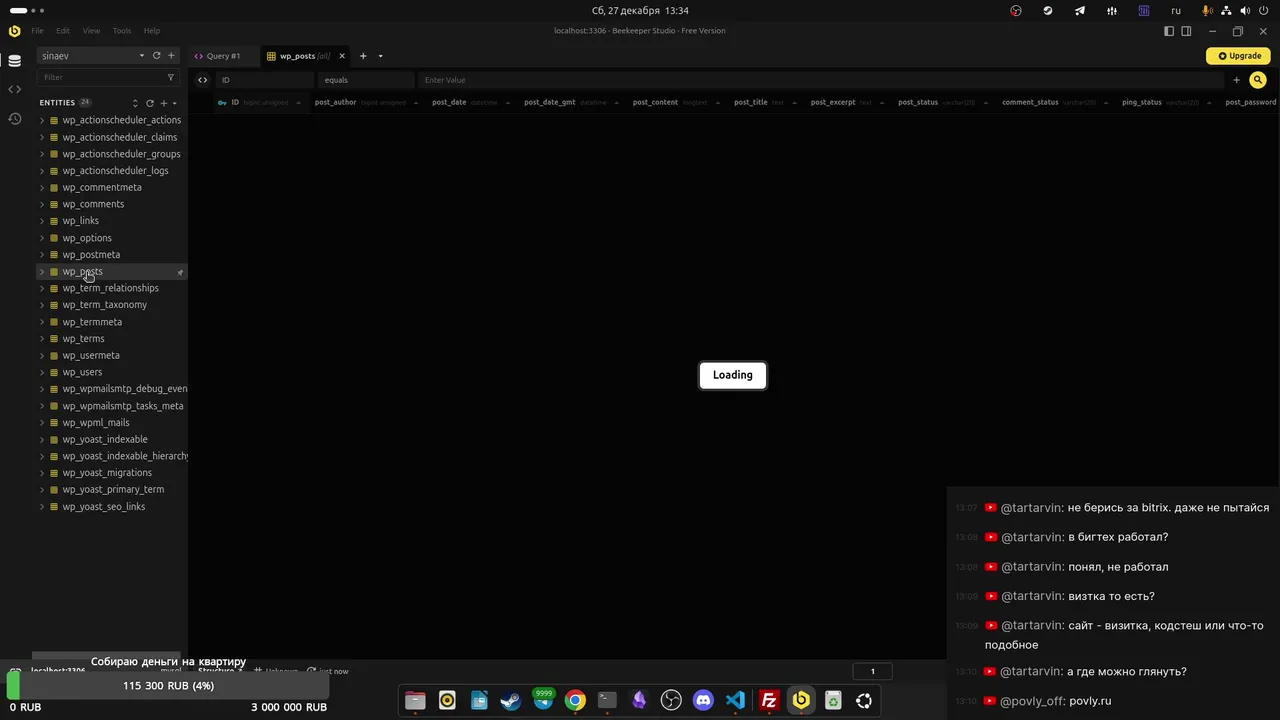Open a new tab with the plus button
The image size is (1280, 720).
363,56
